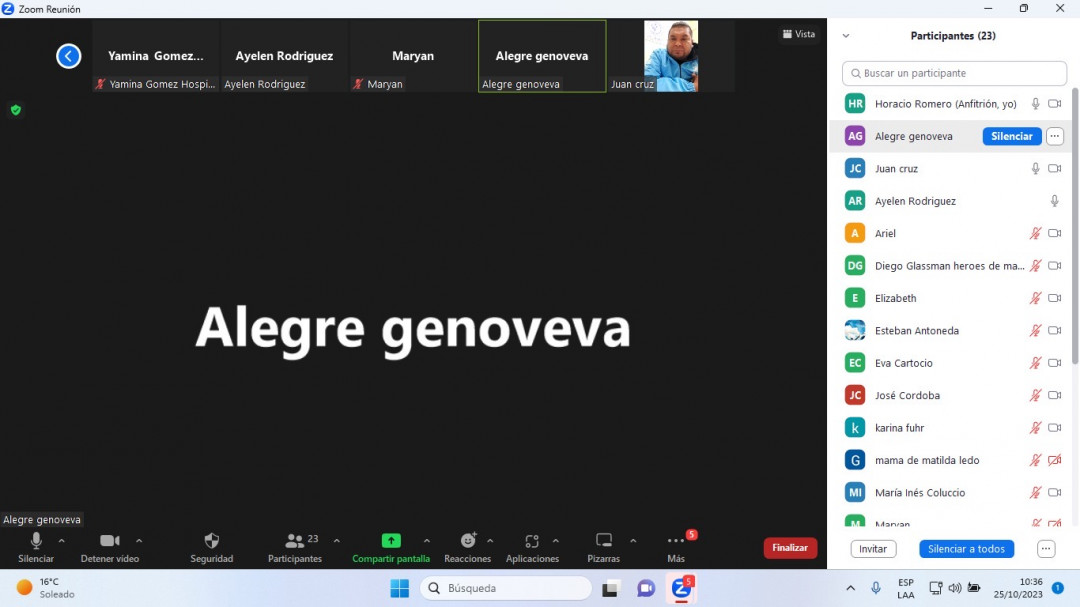
Task: Click Ariel muted microphone icon
Action: coord(1035,234)
